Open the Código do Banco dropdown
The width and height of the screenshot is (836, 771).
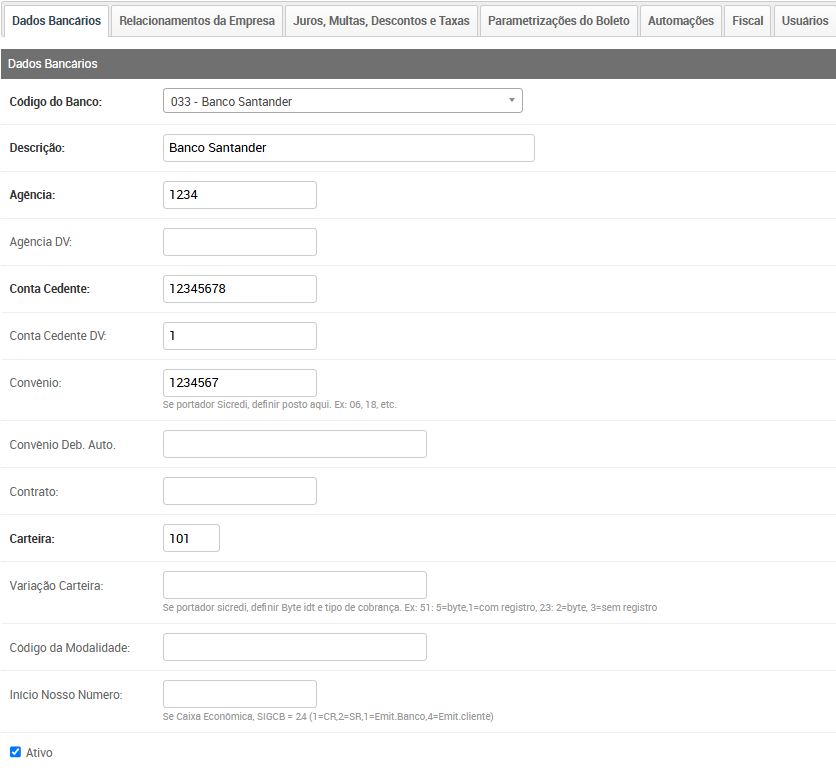click(342, 101)
